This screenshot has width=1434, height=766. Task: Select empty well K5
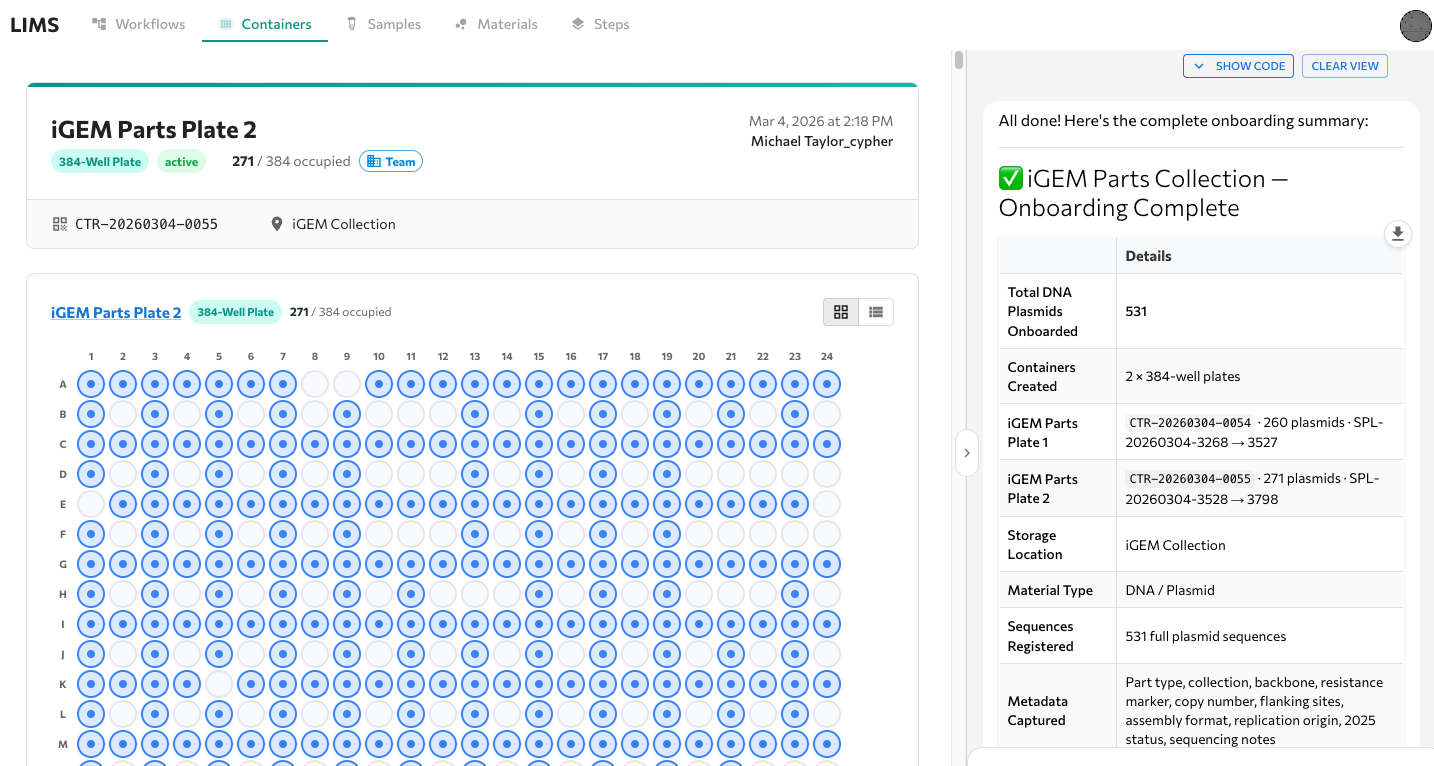tap(219, 684)
